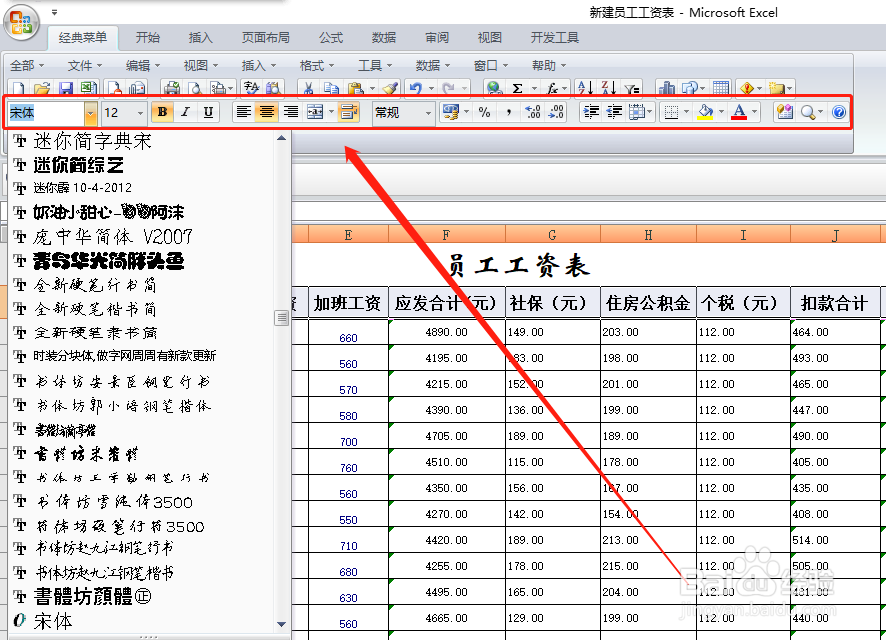Screen dimensions: 886x640
Task: Open the 工具 menu
Action: click(375, 66)
